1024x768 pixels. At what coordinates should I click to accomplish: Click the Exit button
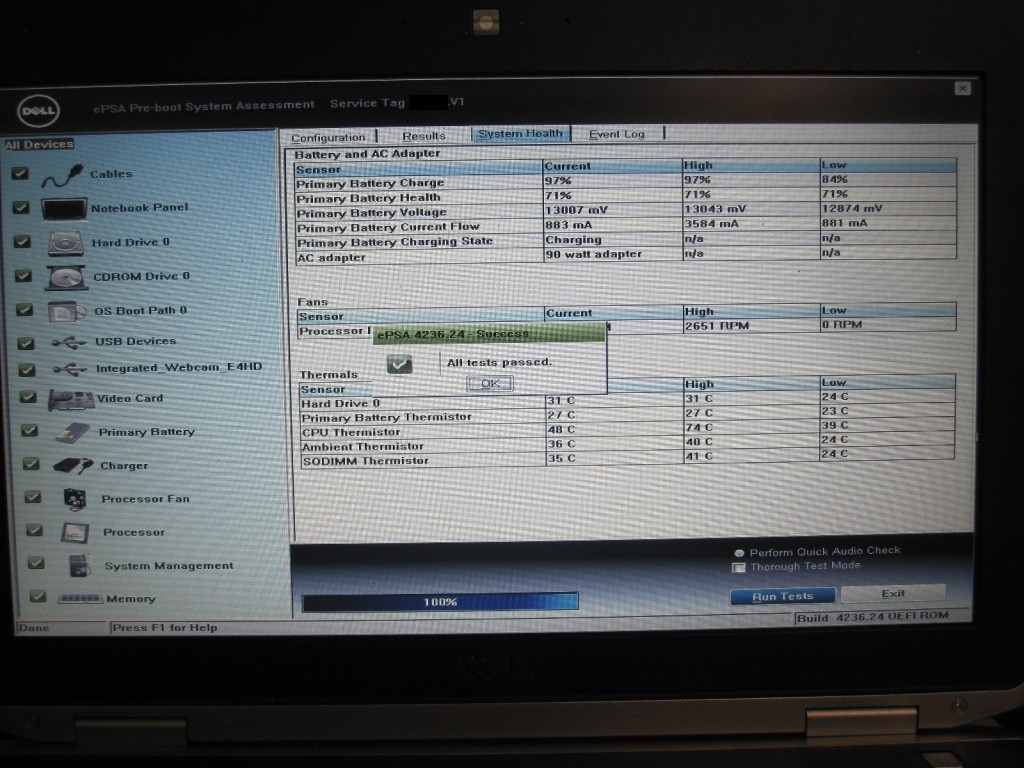click(893, 594)
